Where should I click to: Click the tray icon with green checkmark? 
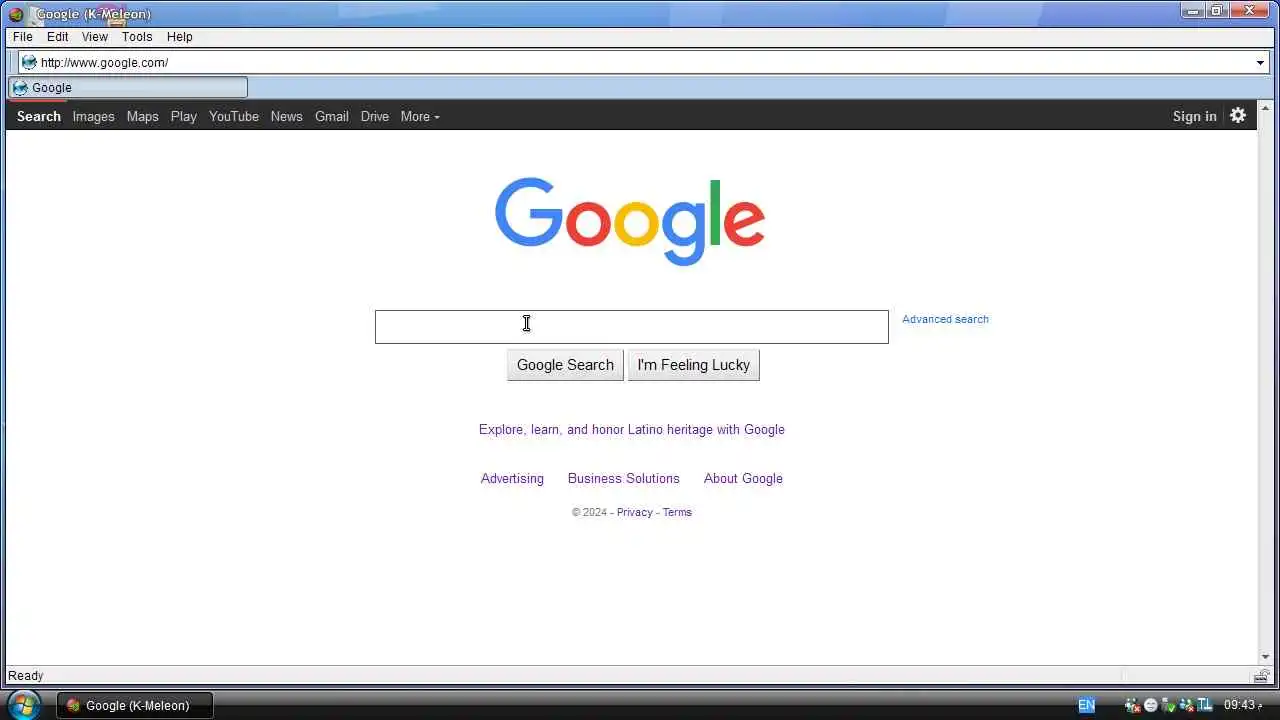(x=1168, y=705)
